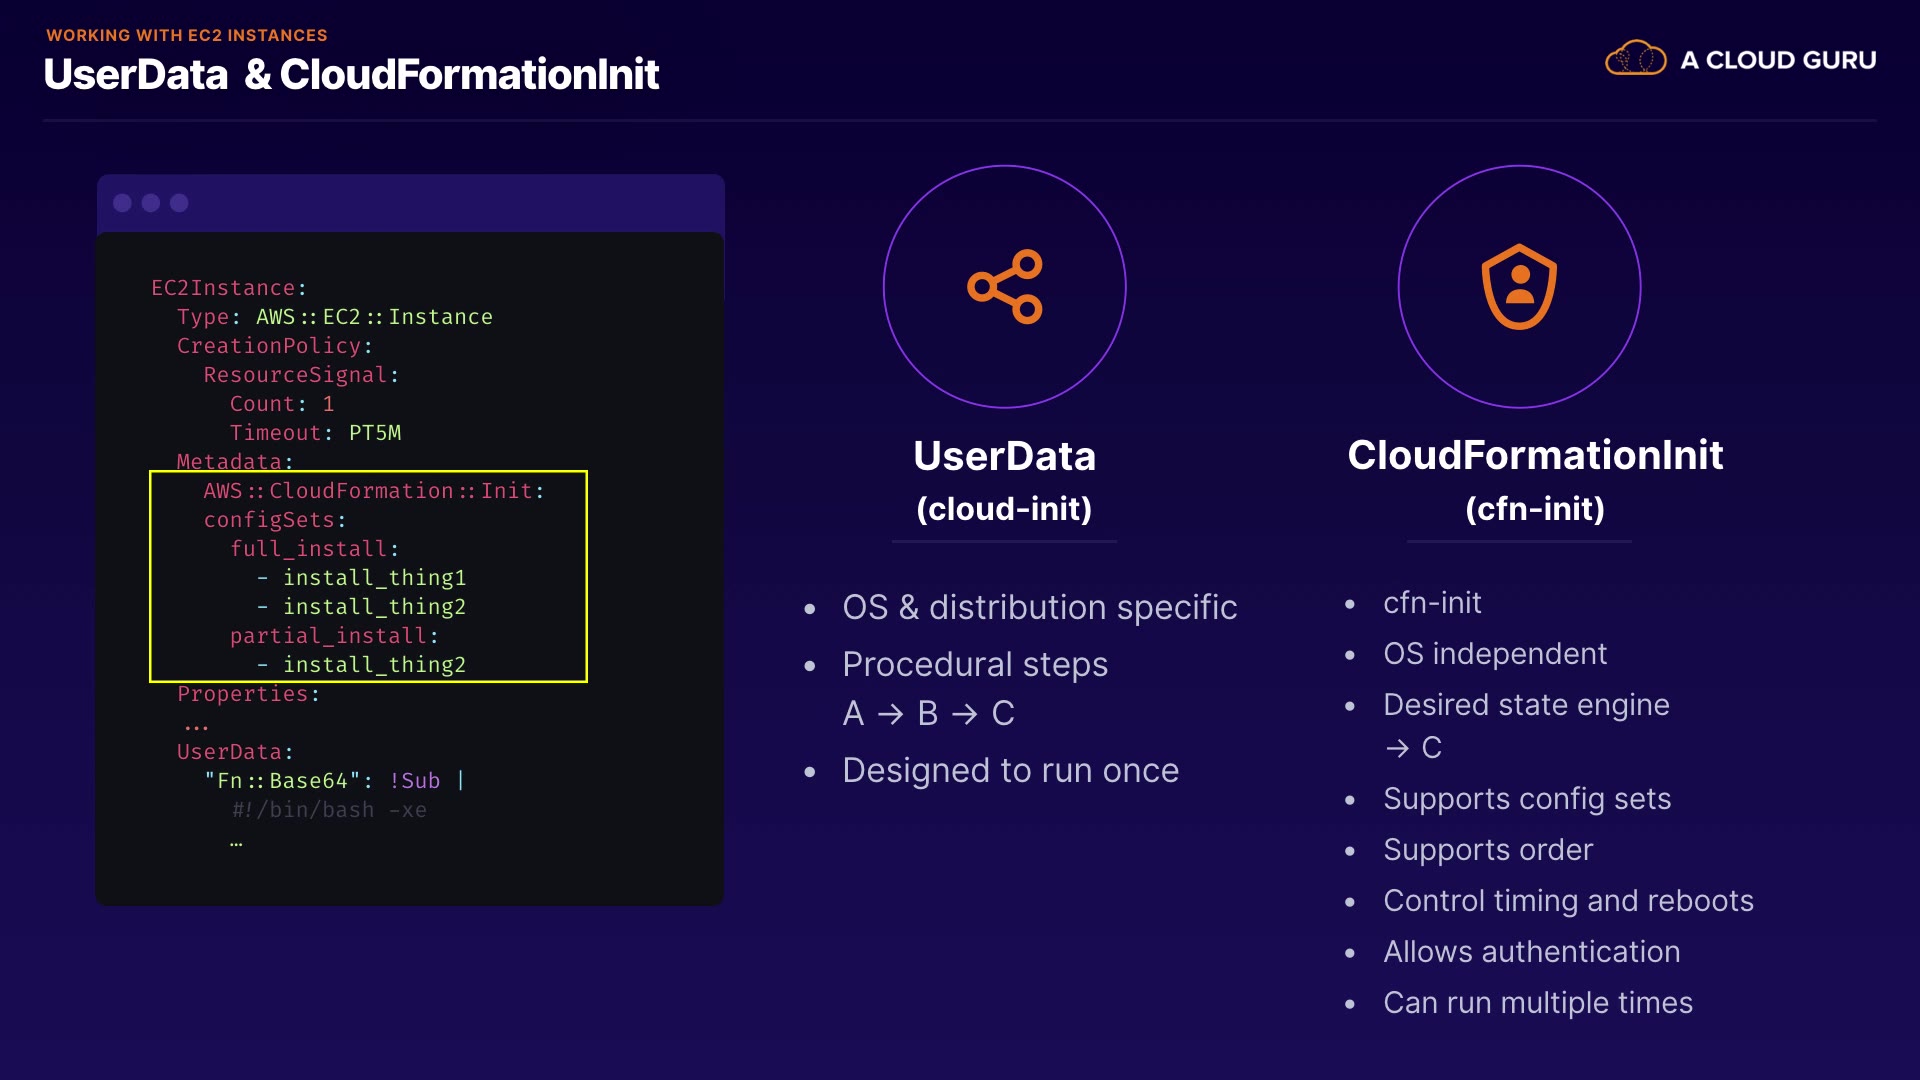Click the Can run multiple times bullet
1920x1080 pixels.
[x=1537, y=1003]
